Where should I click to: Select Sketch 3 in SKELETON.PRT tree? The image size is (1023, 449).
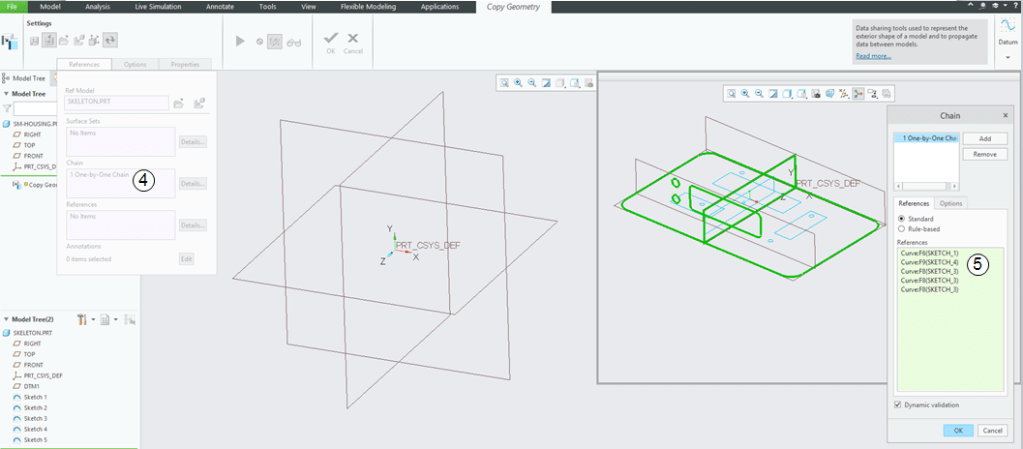(x=36, y=418)
